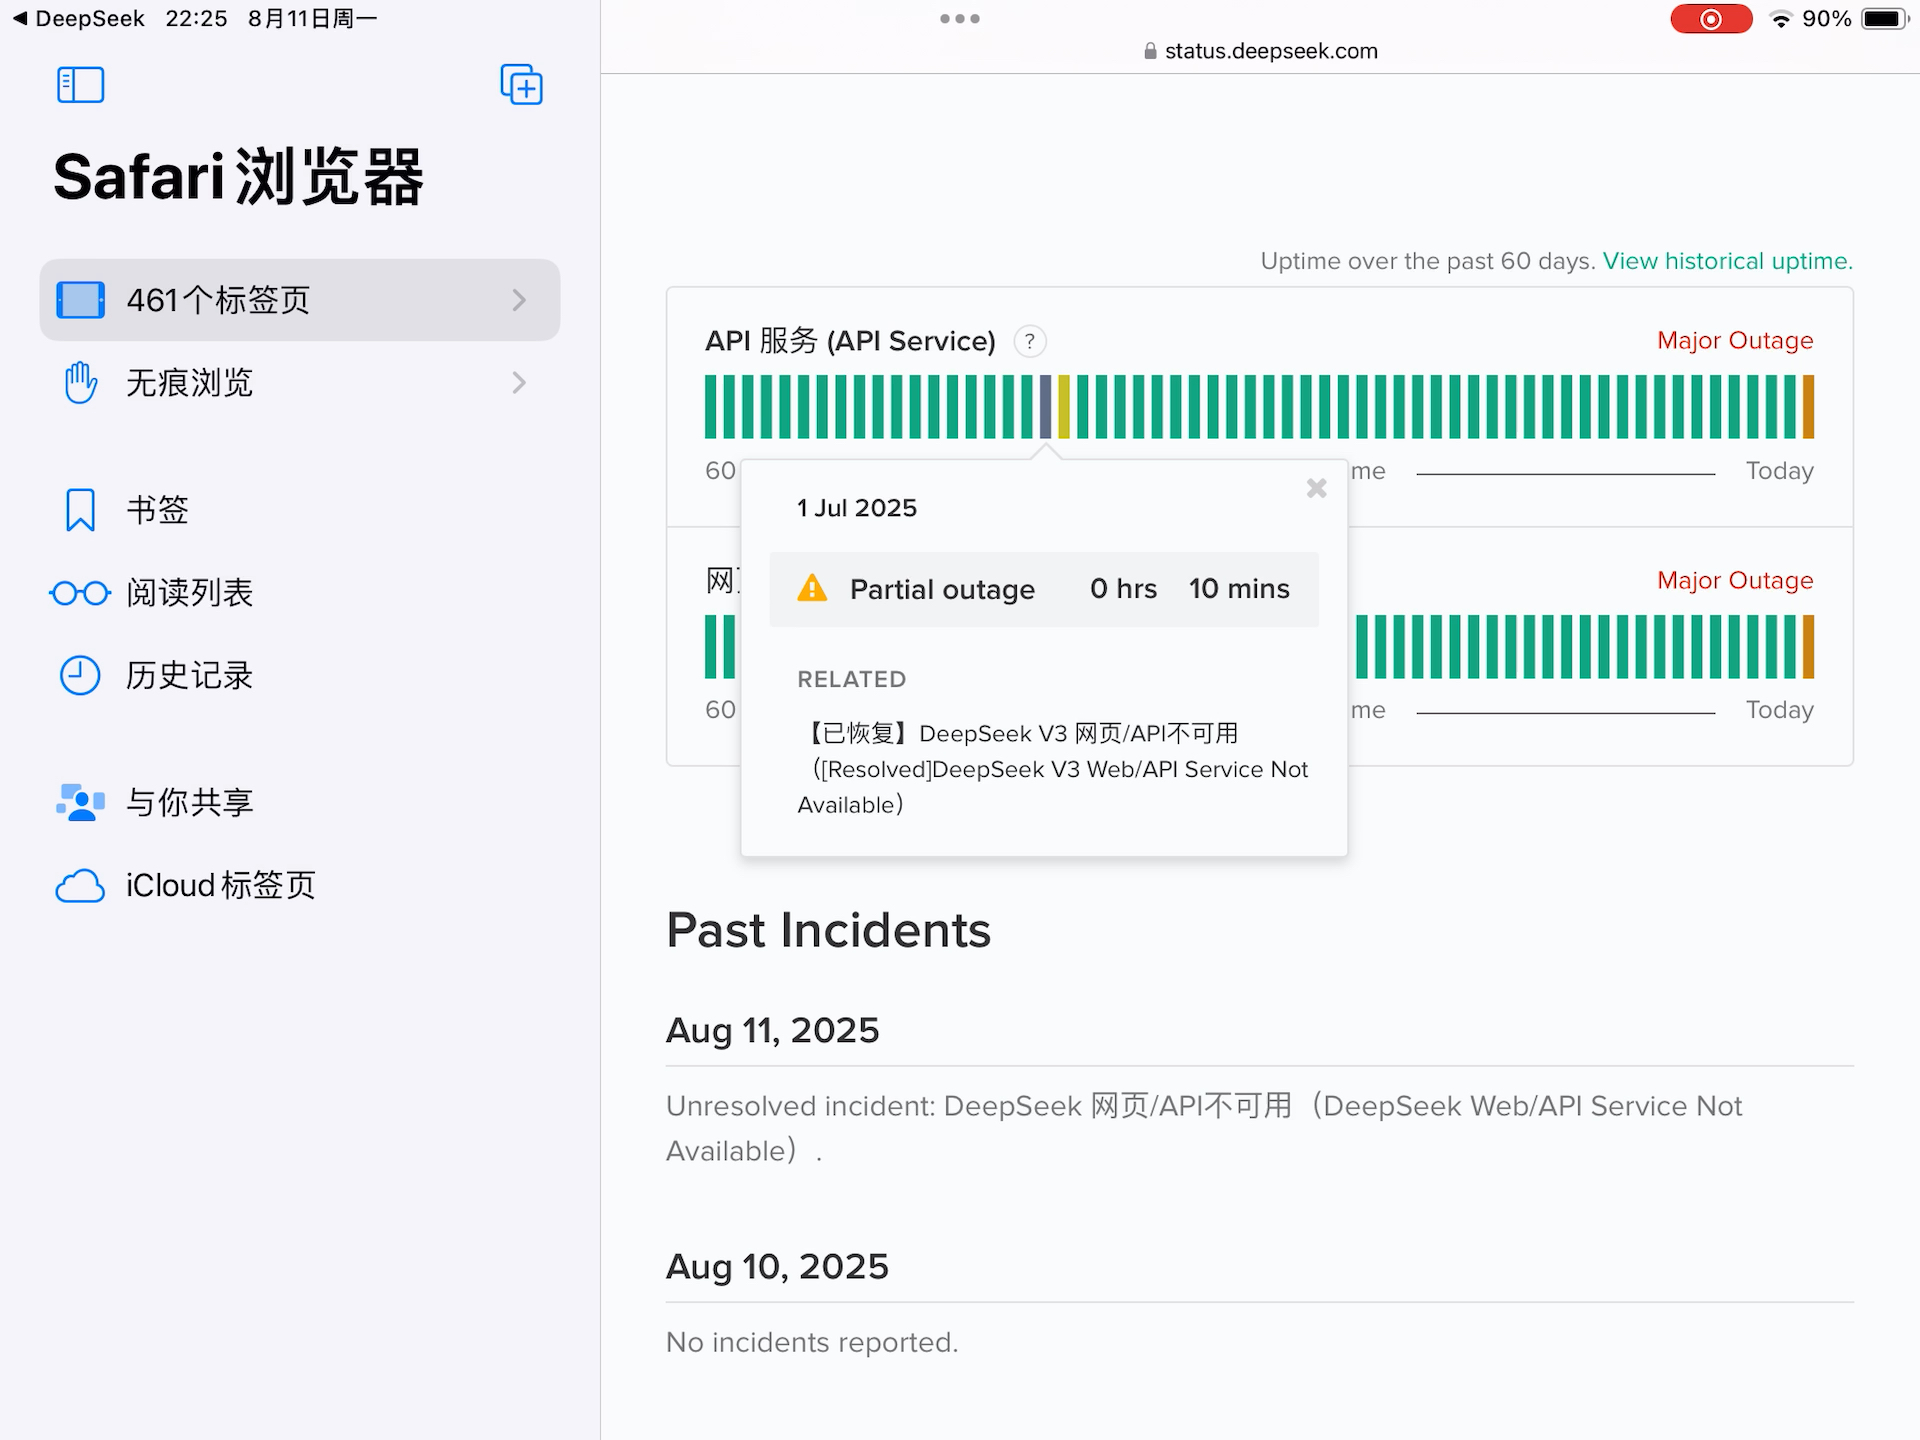Screen dimensions: 1920x1440
Task: Click View historical uptime link
Action: click(1727, 261)
